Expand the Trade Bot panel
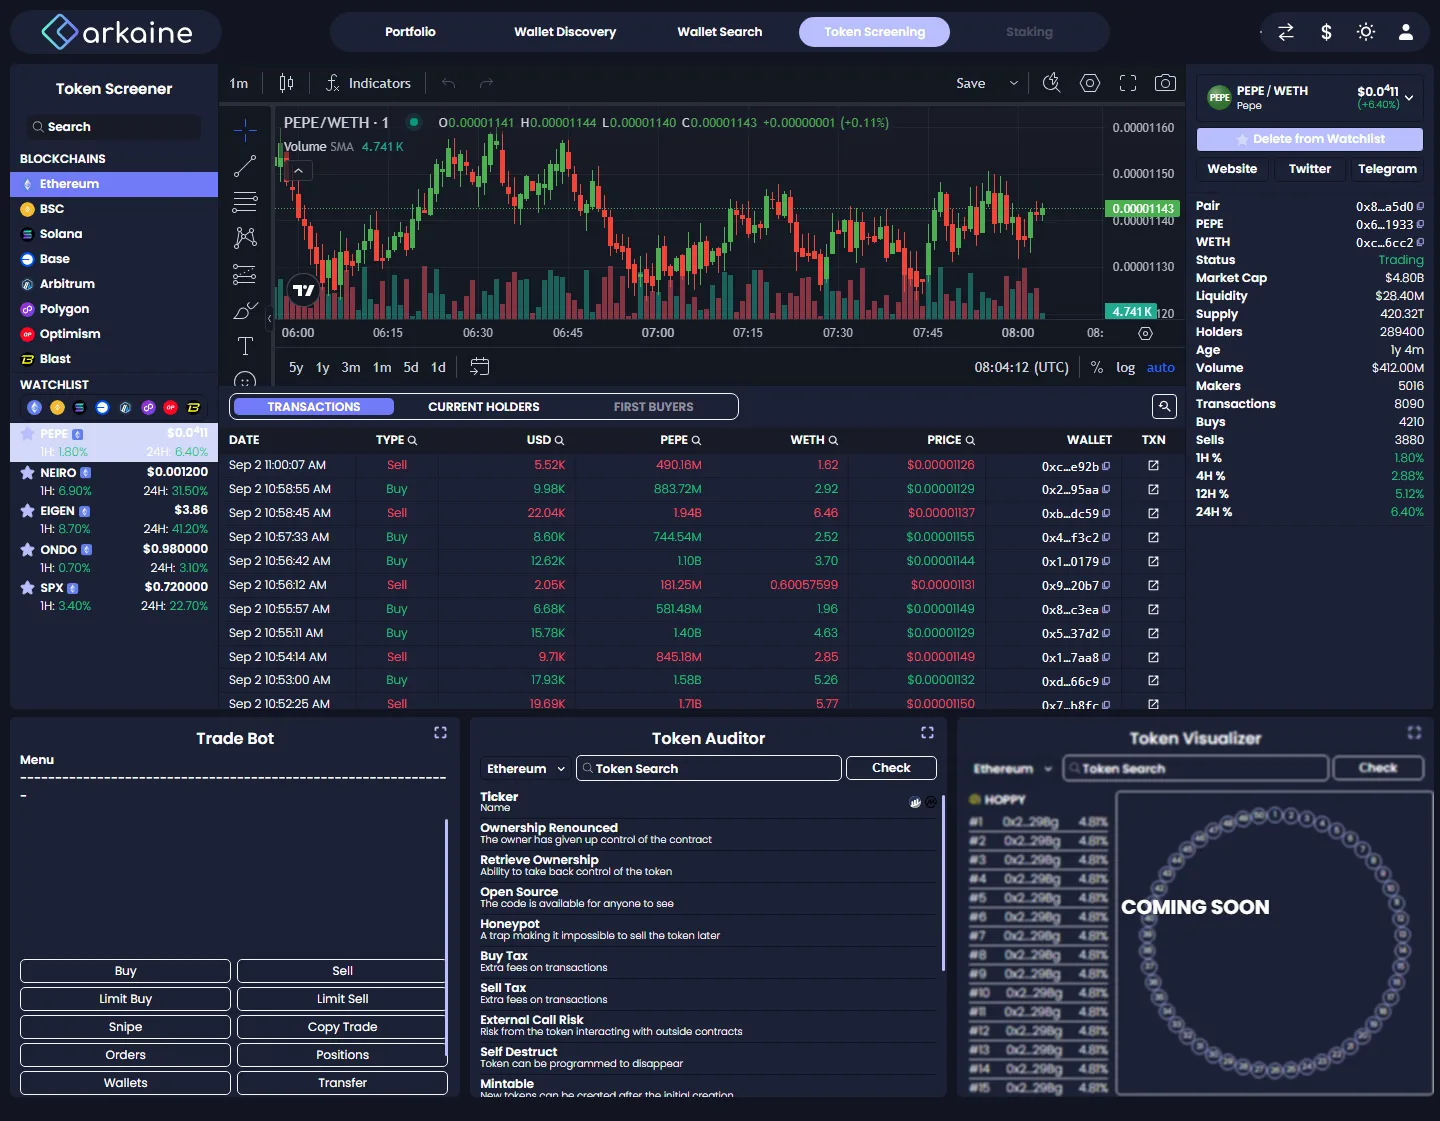This screenshot has width=1440, height=1121. 440,733
